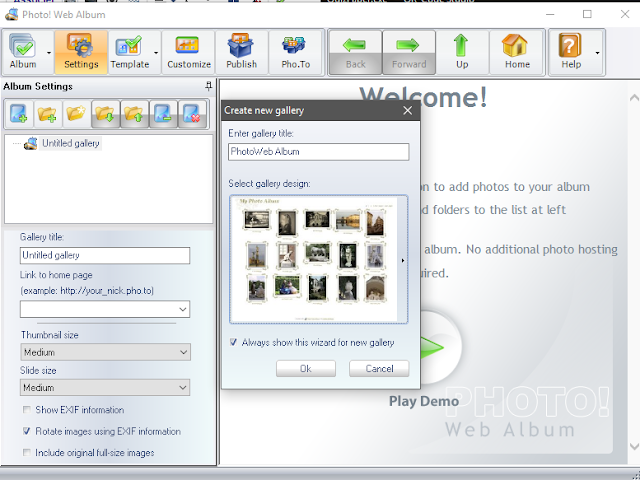
Task: Open the Pho.To toolbar icon
Action: click(x=296, y=52)
